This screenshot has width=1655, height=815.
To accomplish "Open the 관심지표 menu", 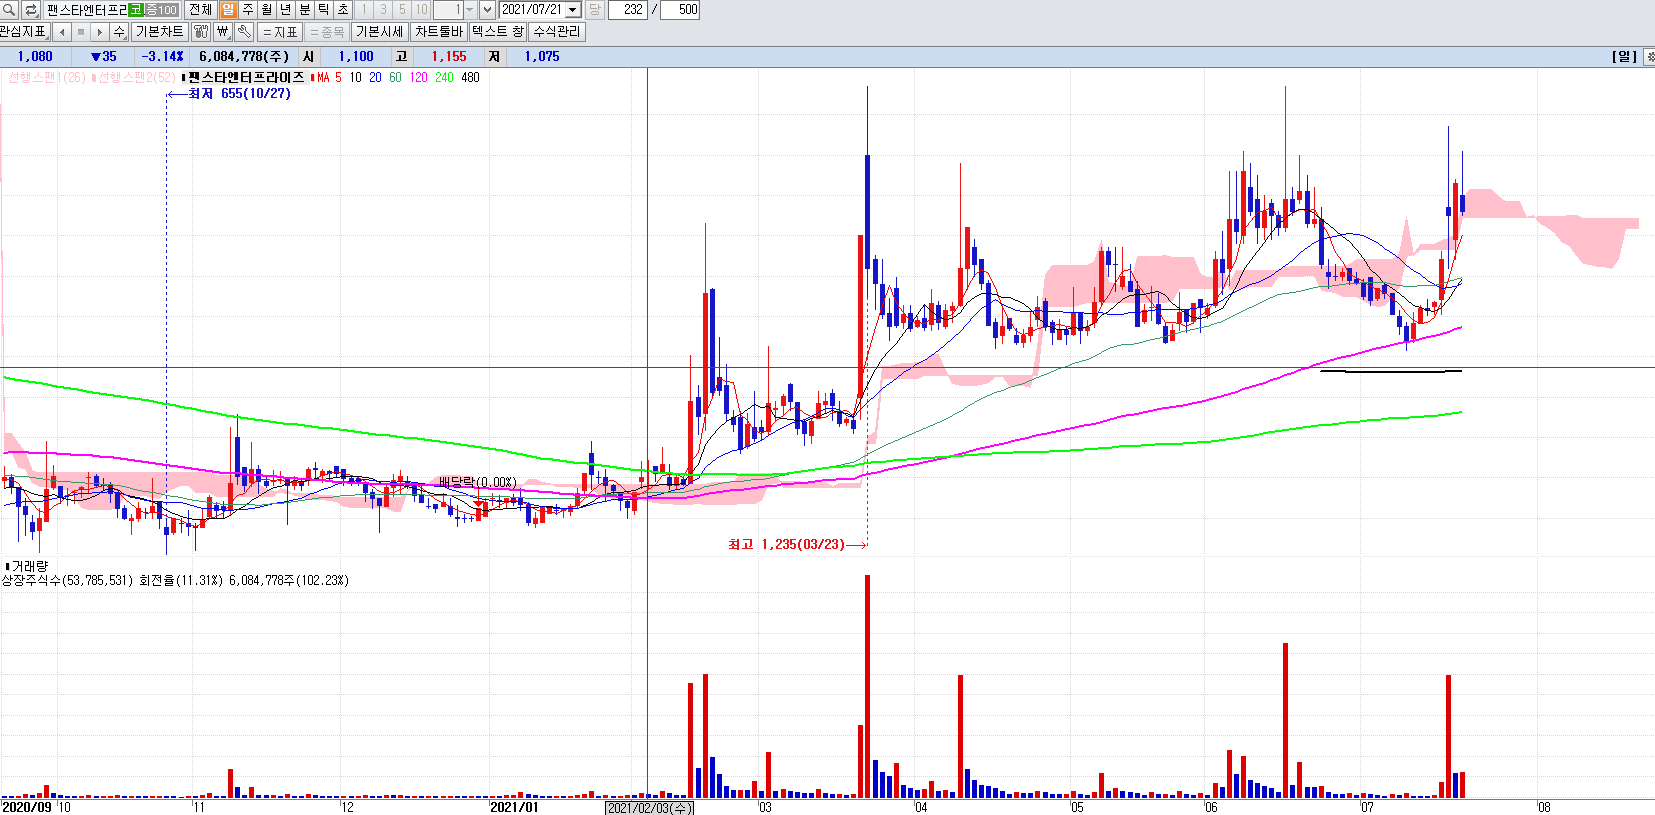I will tap(24, 32).
